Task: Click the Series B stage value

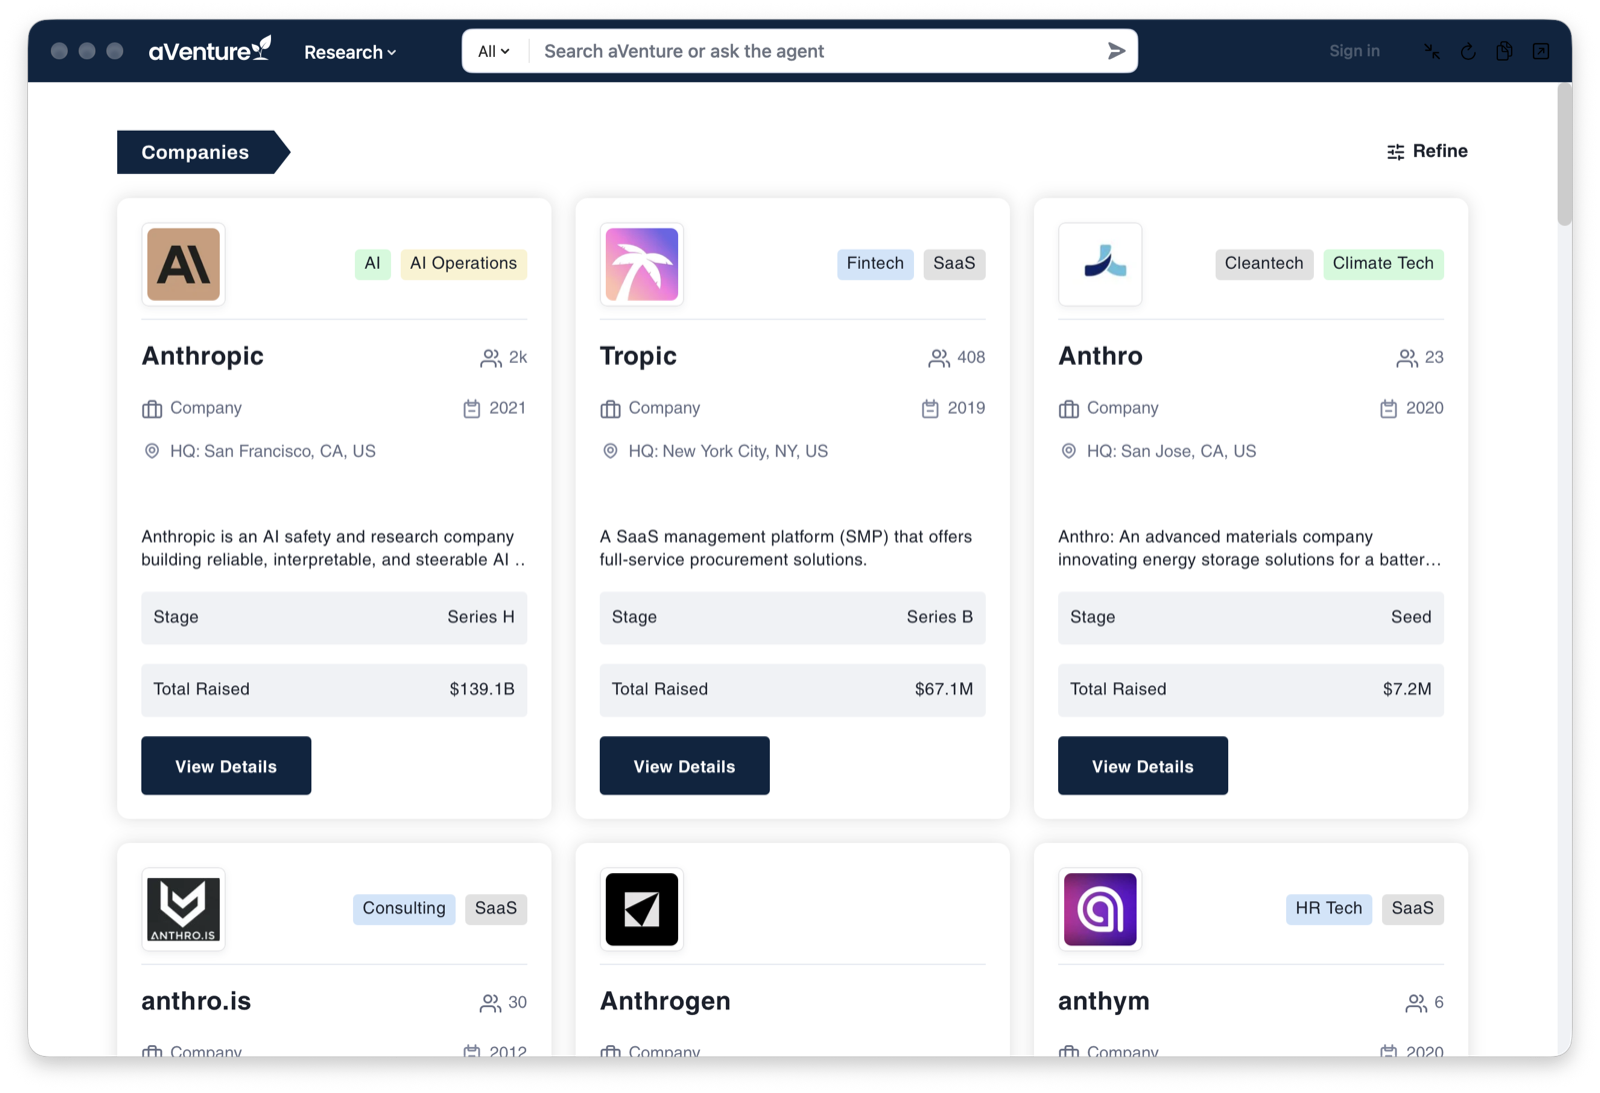Action: coord(940,617)
